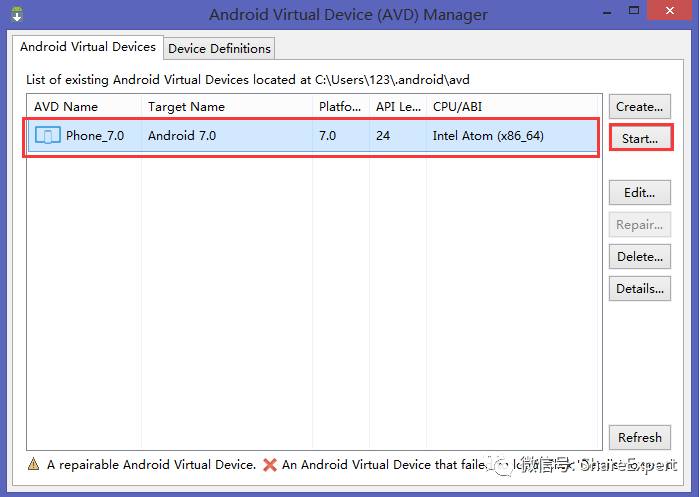
Task: Select the Android Virtual Devices tab
Action: pyautogui.click(x=88, y=47)
